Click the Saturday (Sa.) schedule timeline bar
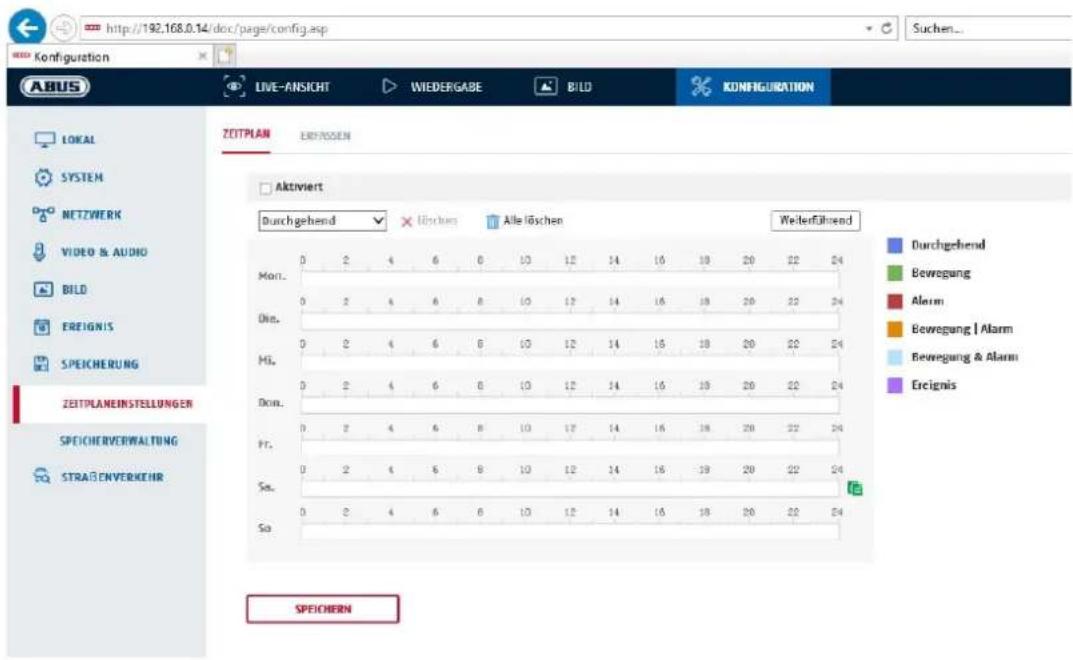 (570, 489)
